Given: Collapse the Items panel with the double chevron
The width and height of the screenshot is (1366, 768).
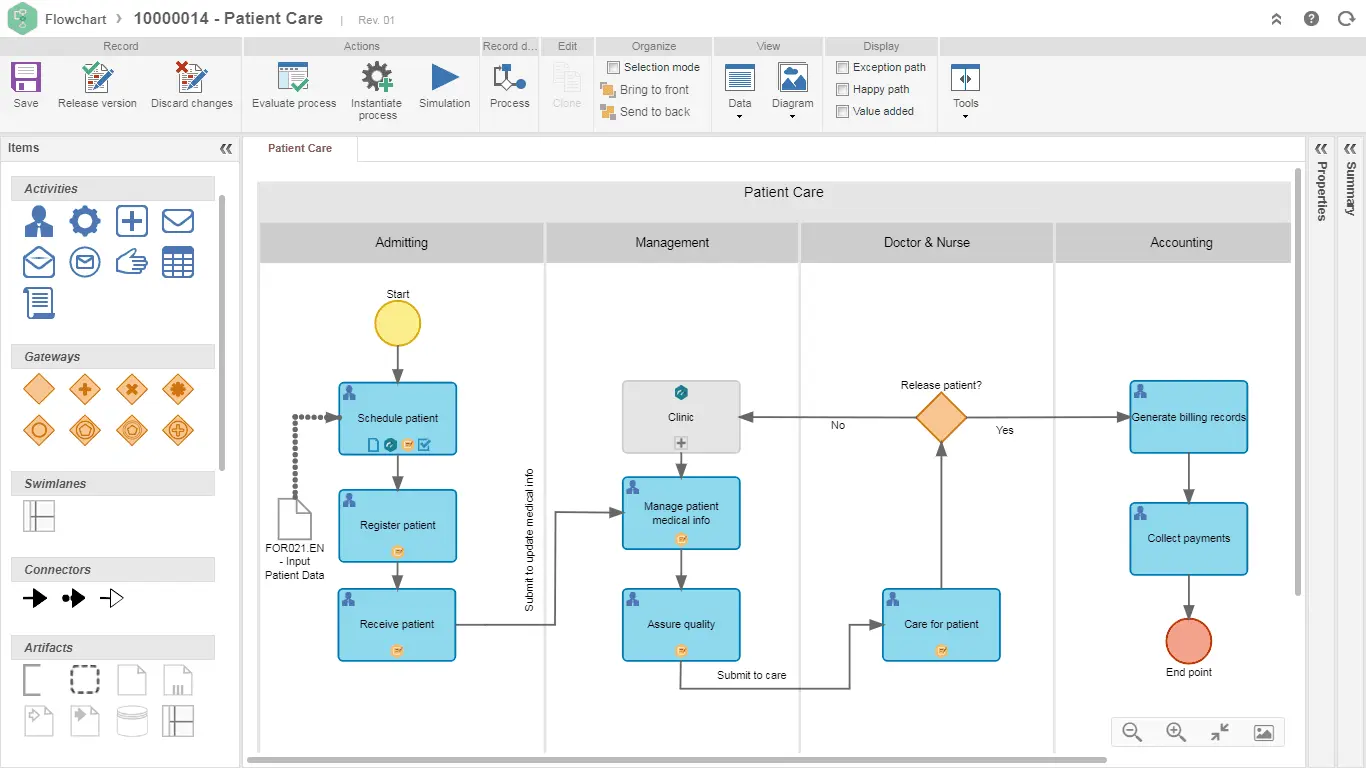Looking at the screenshot, I should point(226,148).
